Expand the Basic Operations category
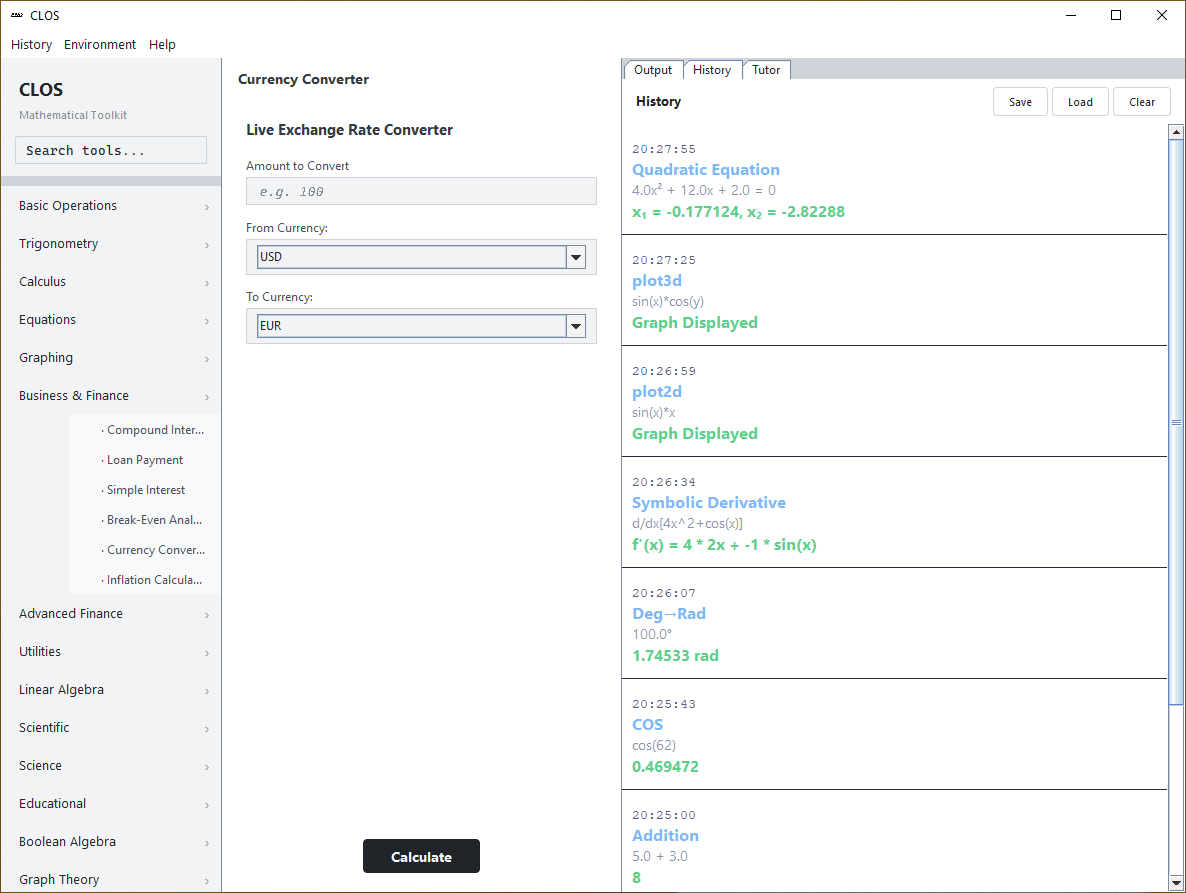The height and width of the screenshot is (893, 1186). click(x=111, y=206)
